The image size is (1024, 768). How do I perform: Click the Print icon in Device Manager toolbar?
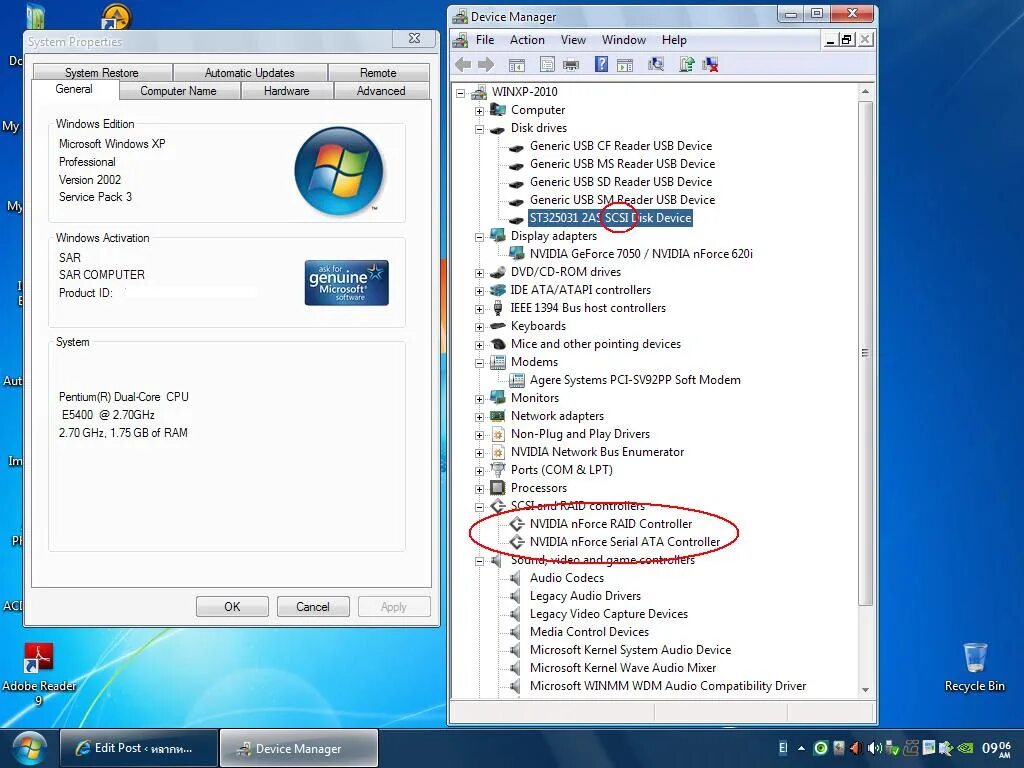click(571, 65)
